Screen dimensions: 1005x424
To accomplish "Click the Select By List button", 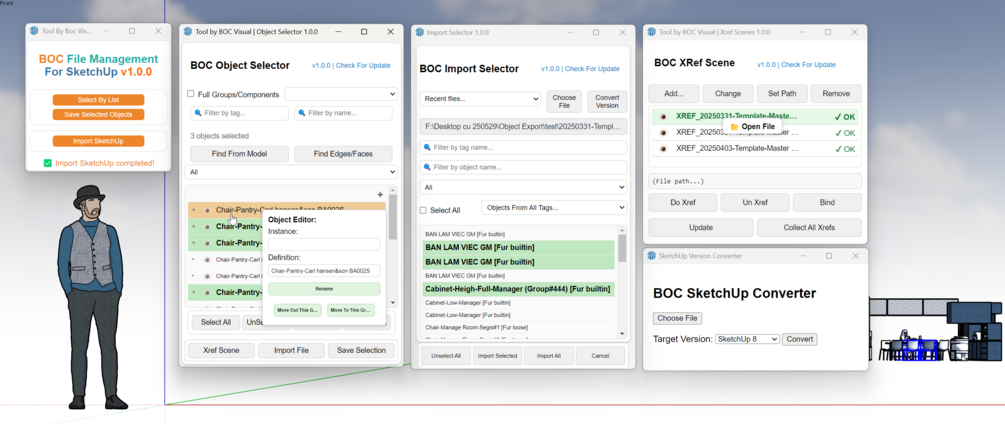I will point(98,100).
